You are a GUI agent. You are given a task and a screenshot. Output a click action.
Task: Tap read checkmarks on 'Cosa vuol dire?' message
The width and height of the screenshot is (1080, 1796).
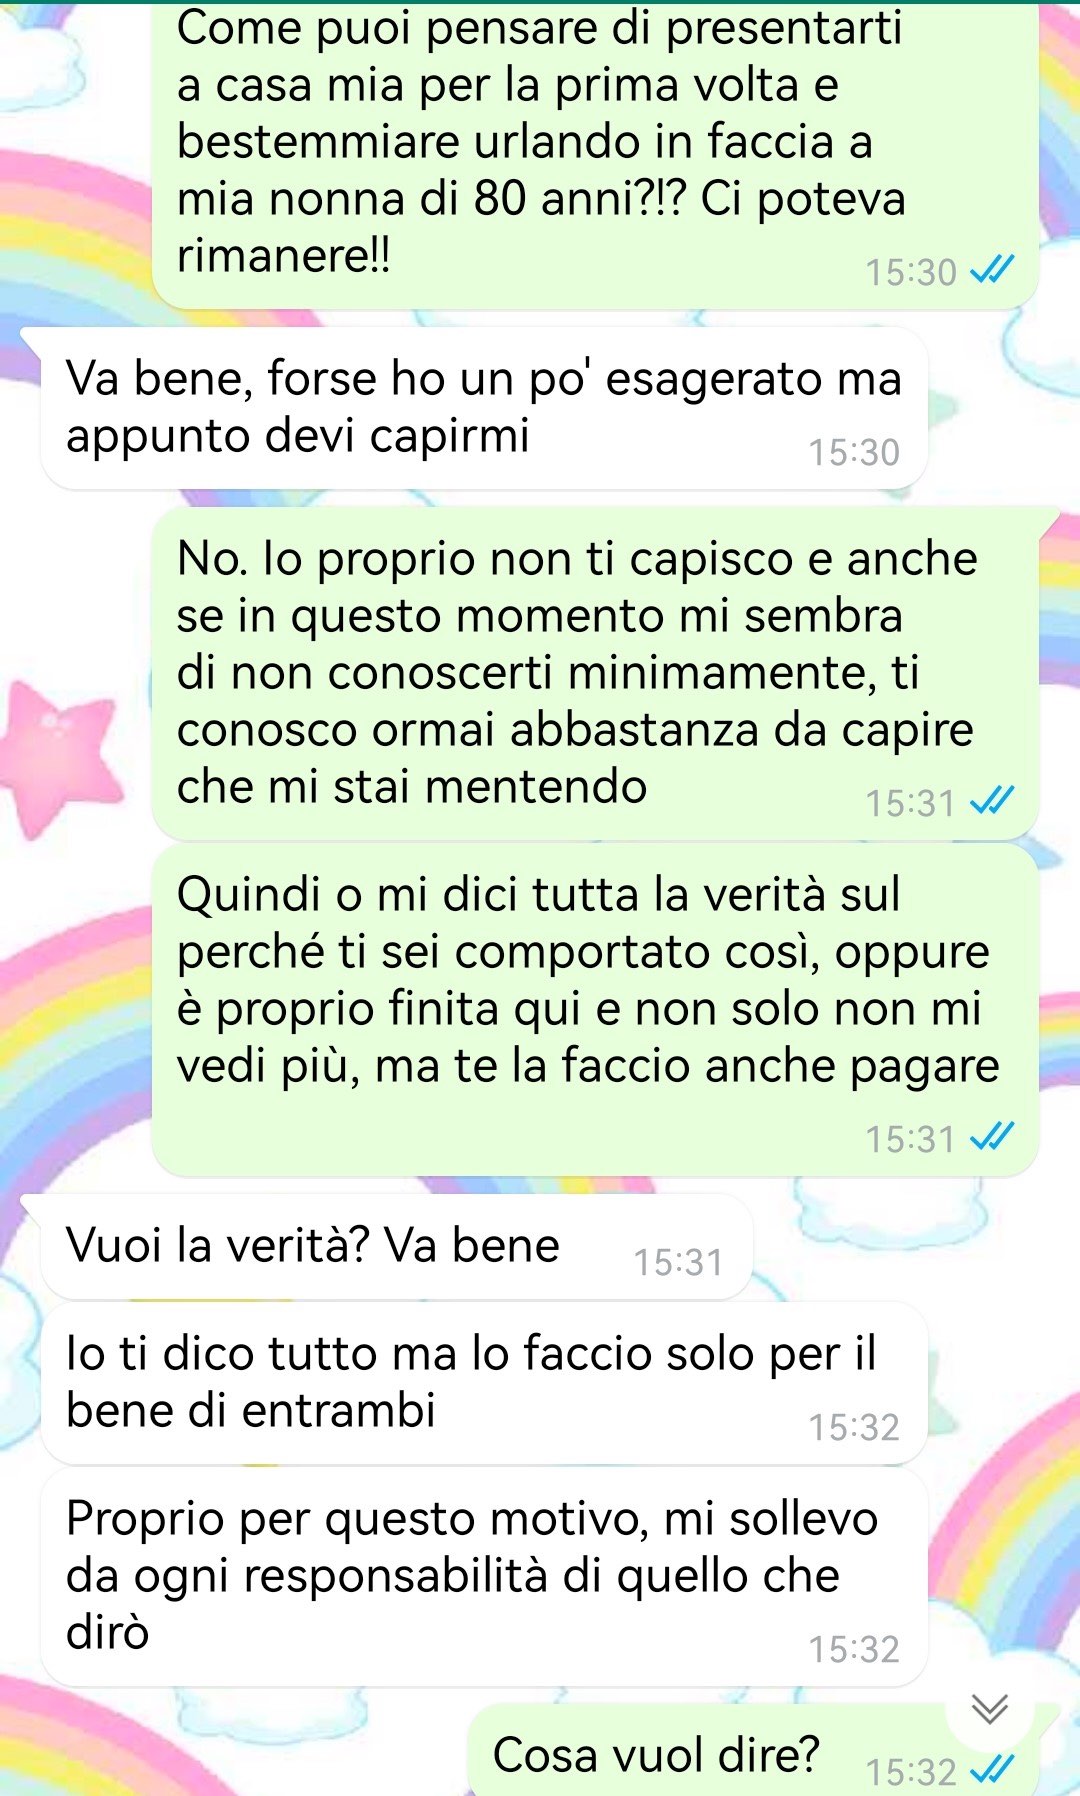(993, 1771)
